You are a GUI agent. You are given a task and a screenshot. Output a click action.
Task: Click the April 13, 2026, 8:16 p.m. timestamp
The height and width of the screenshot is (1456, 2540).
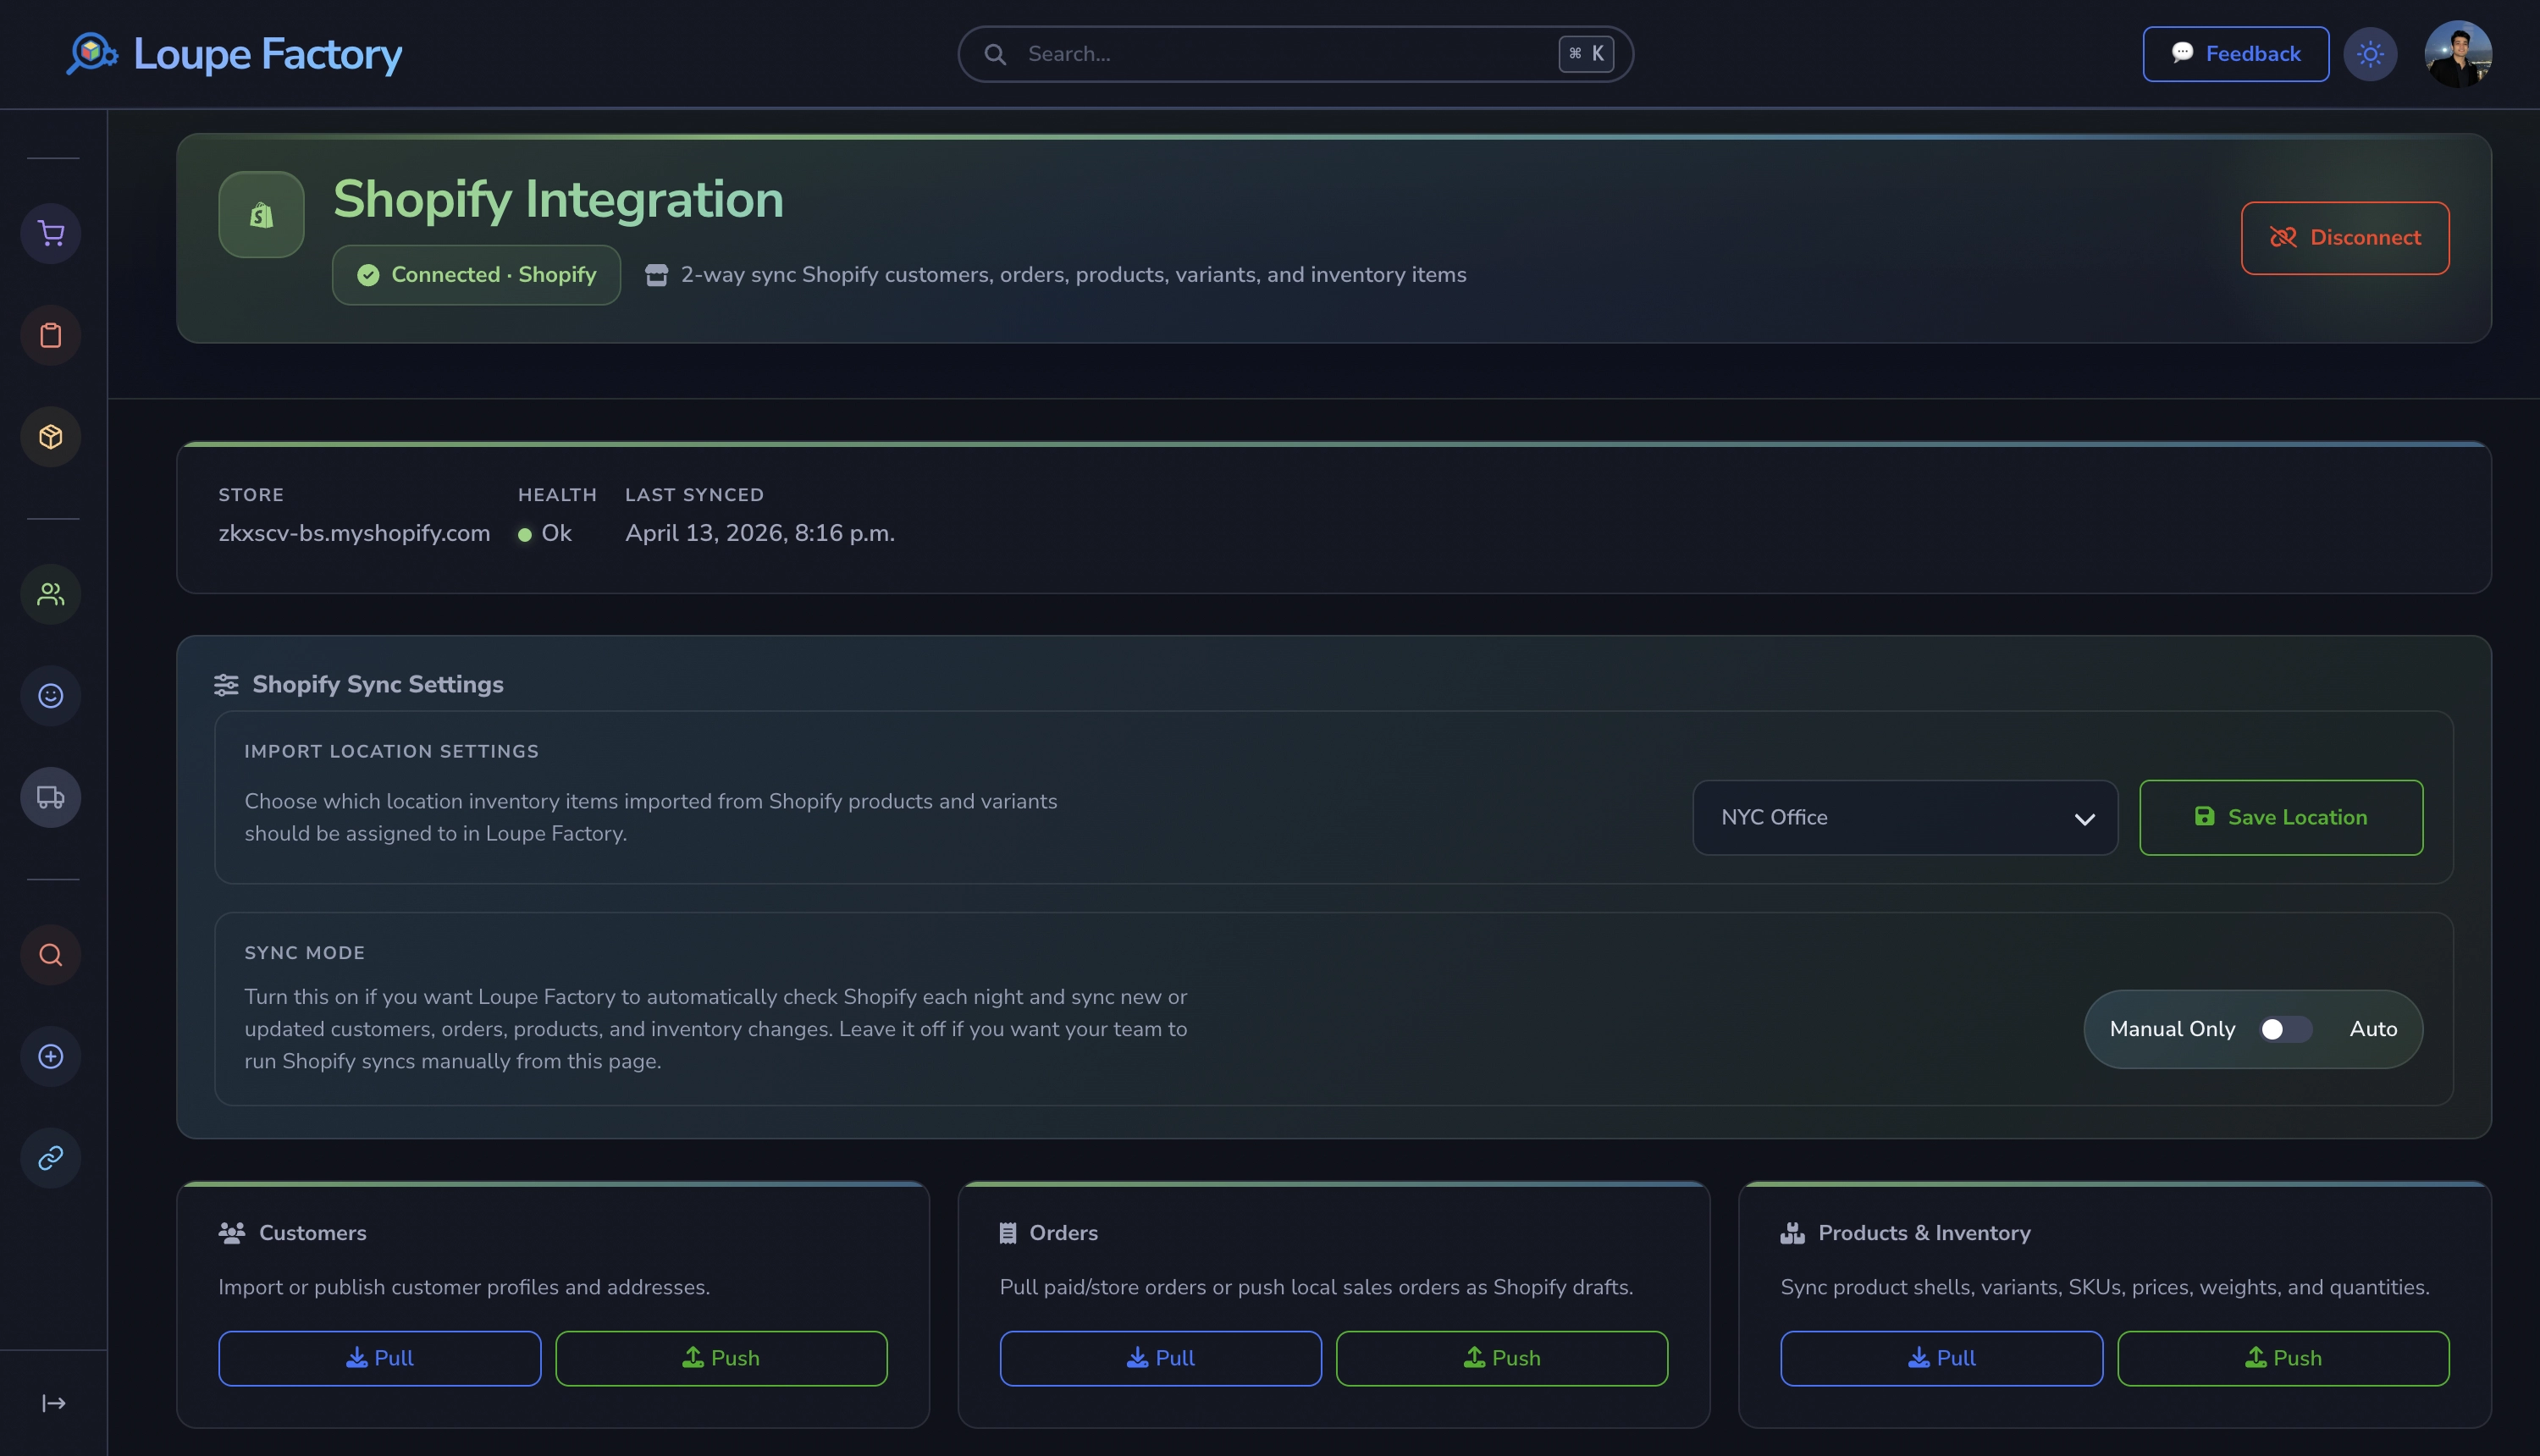click(x=760, y=533)
